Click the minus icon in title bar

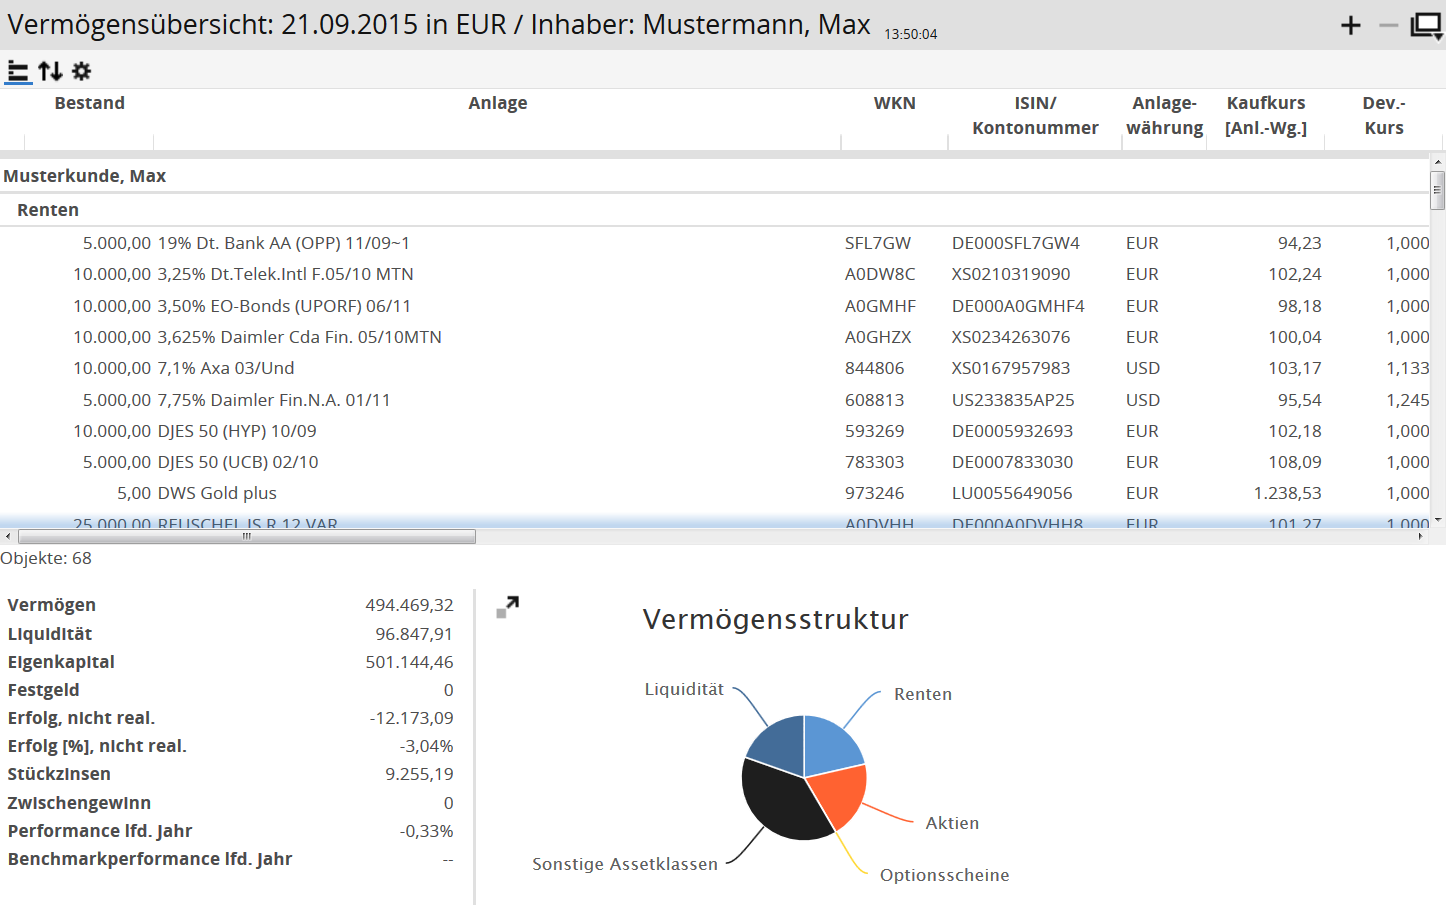tap(1388, 25)
